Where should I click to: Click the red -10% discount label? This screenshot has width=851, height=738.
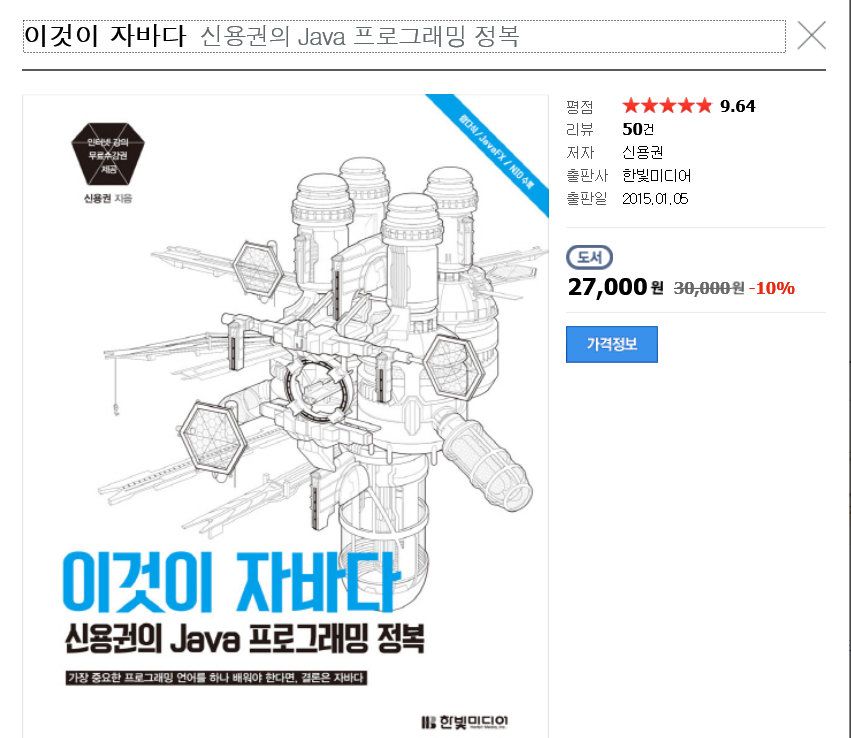point(772,288)
